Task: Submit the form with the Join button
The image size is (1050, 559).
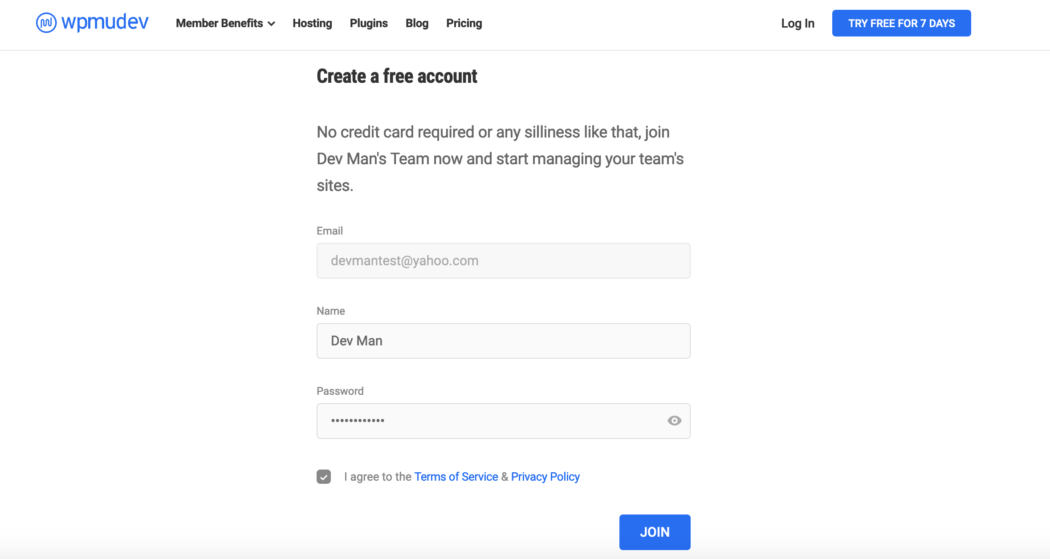Action: 654,532
